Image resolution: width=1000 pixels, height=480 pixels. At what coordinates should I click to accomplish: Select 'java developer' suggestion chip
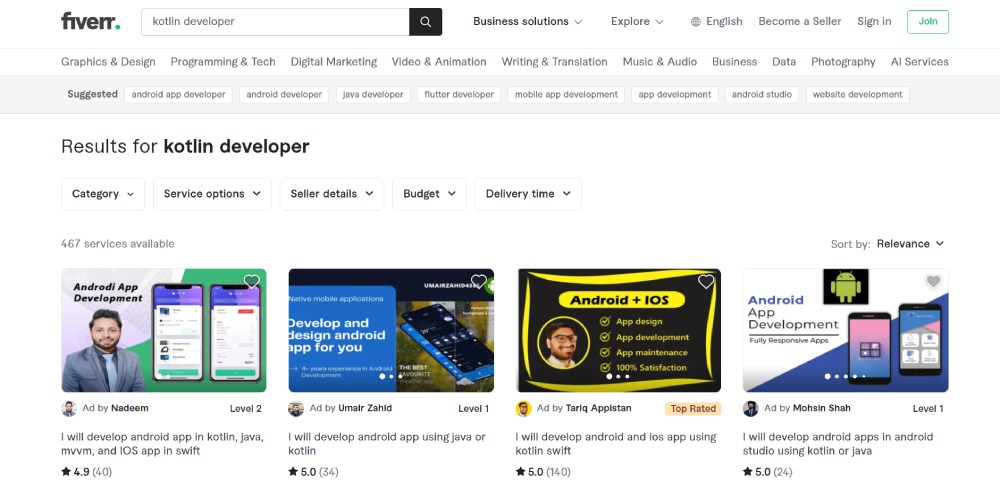(373, 94)
